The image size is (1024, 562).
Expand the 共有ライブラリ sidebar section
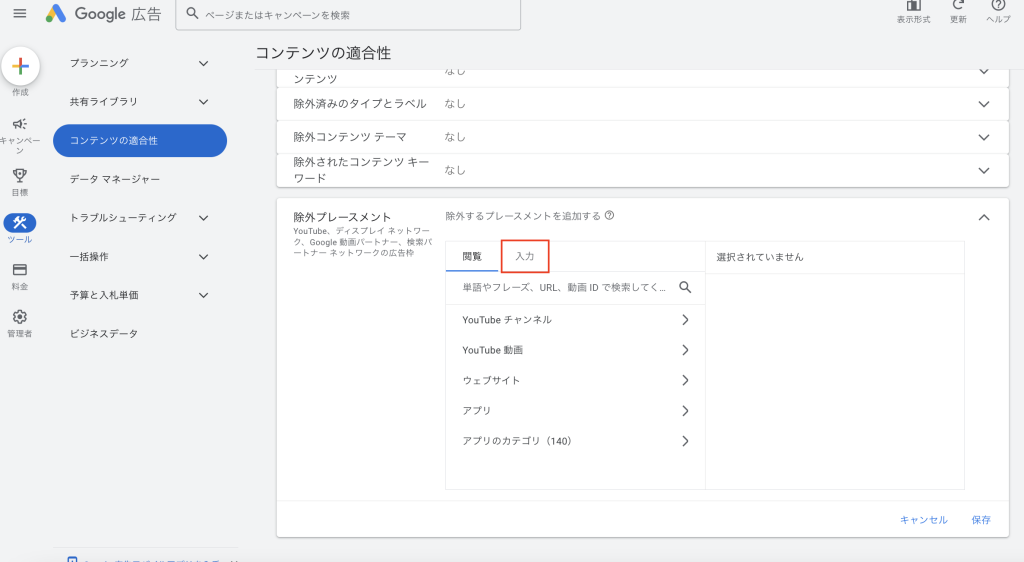203,102
